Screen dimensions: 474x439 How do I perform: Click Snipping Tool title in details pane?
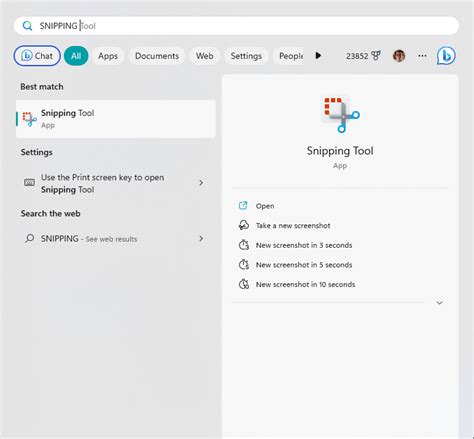click(x=340, y=151)
